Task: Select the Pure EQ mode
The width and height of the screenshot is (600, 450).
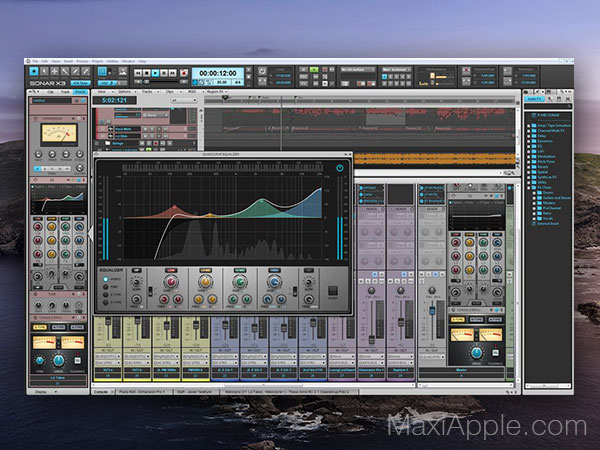Action: [x=106, y=287]
